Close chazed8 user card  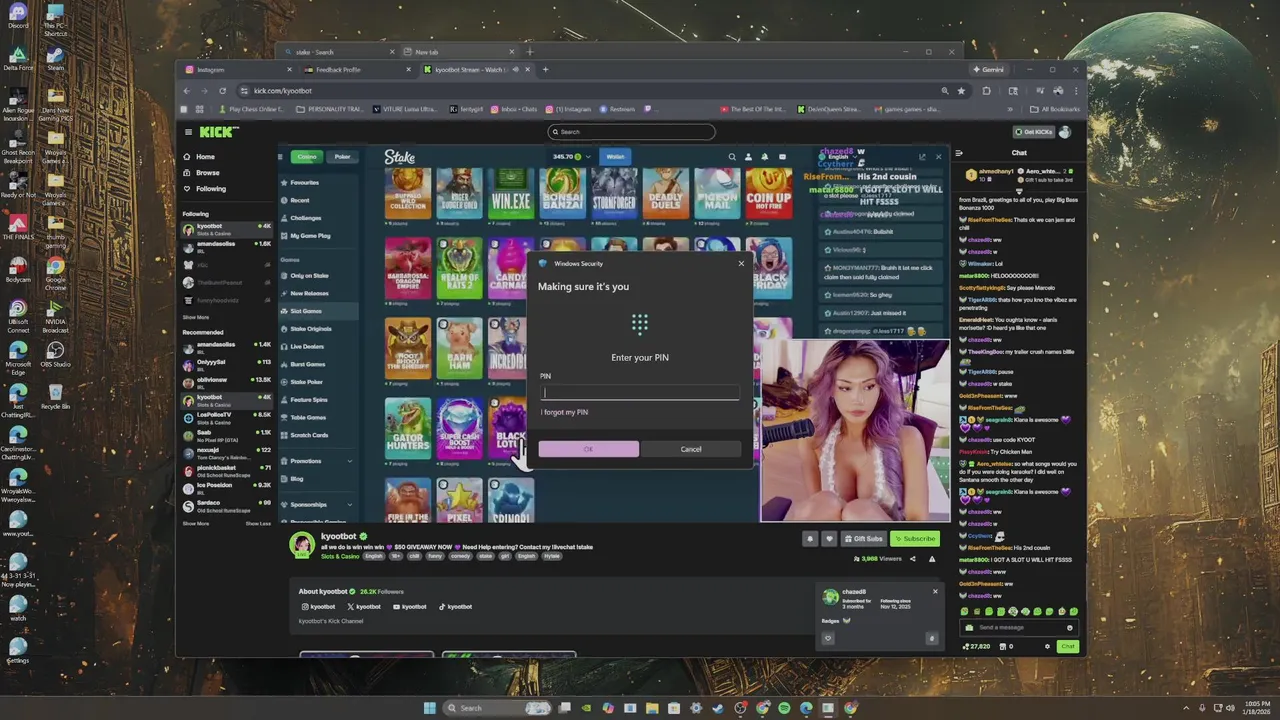point(935,591)
